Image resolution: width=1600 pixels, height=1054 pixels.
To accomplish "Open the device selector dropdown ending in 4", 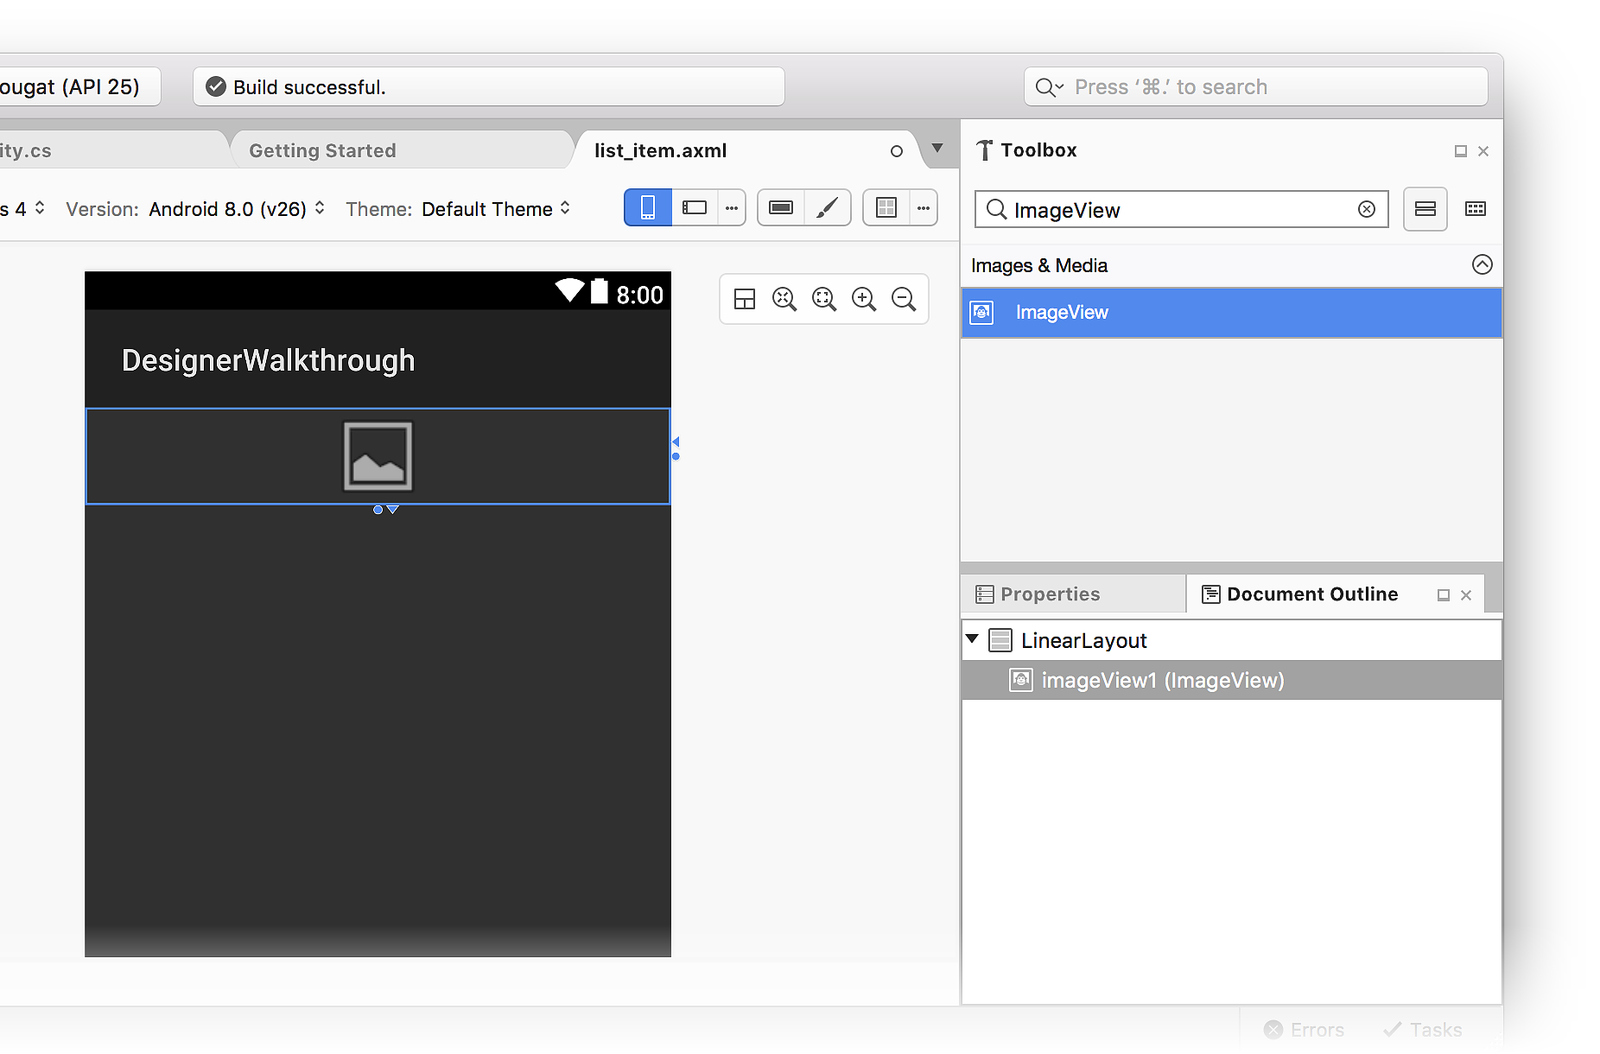I will click(23, 209).
